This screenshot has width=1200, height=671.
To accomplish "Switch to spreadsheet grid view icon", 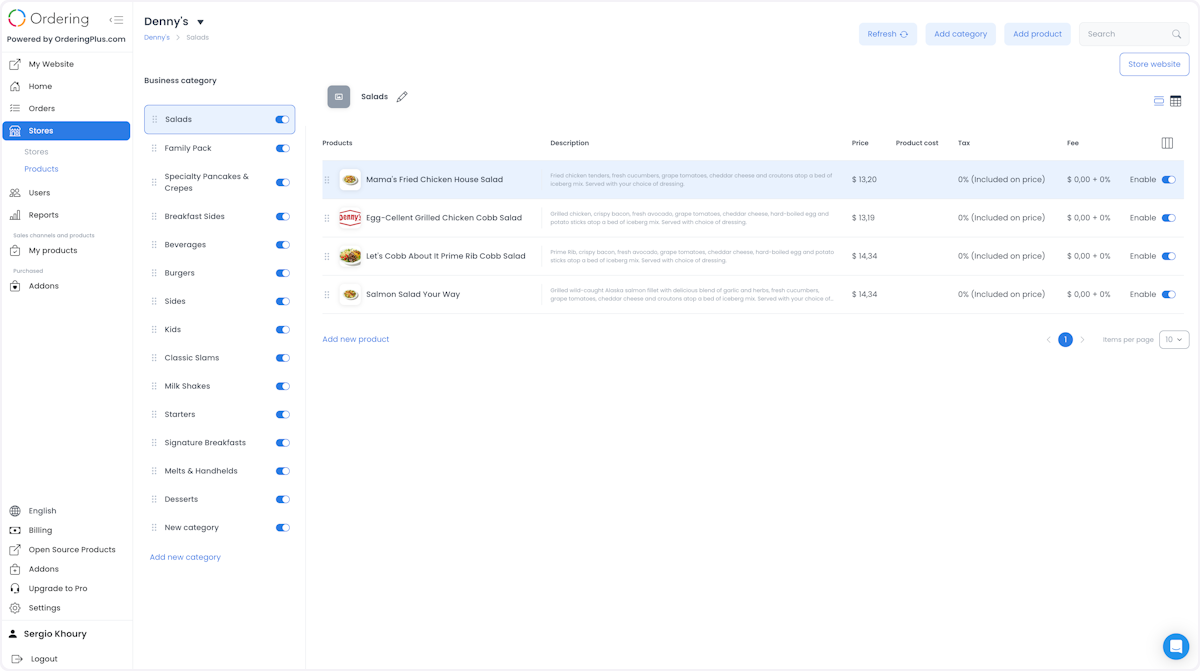I will click(x=1176, y=101).
